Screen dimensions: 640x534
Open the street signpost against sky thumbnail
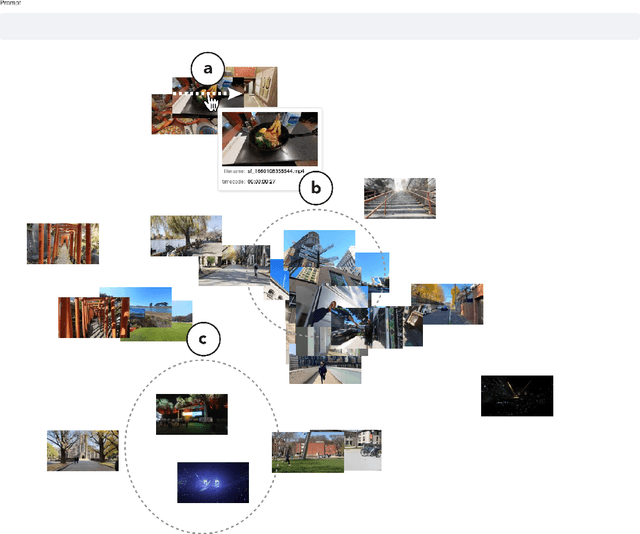(x=319, y=251)
